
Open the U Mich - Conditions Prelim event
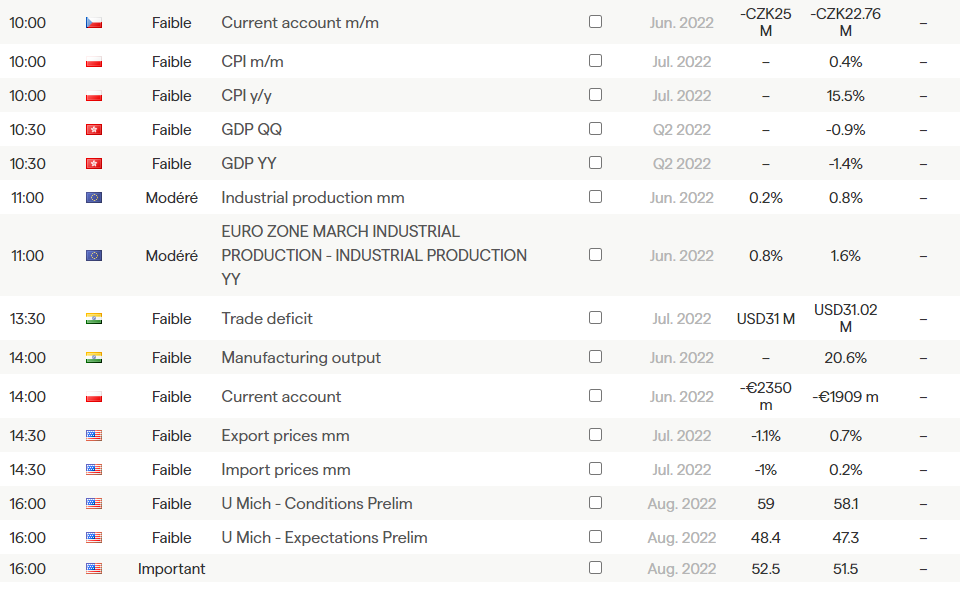pos(316,504)
